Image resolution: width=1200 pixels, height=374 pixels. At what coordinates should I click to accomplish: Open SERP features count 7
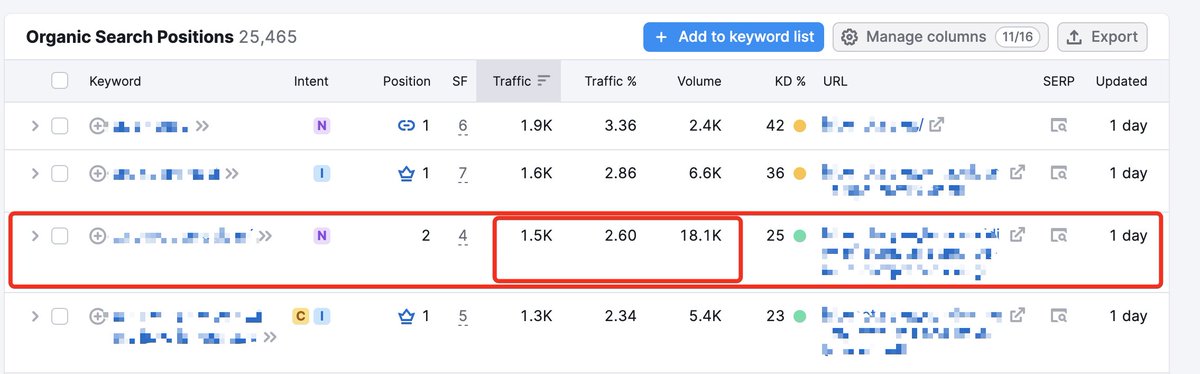pos(463,173)
